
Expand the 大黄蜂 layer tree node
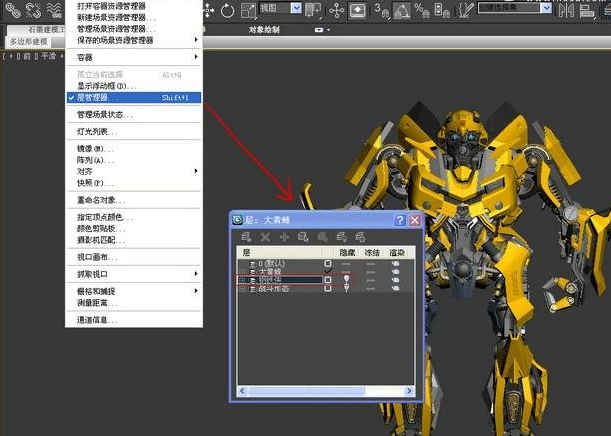tap(242, 272)
